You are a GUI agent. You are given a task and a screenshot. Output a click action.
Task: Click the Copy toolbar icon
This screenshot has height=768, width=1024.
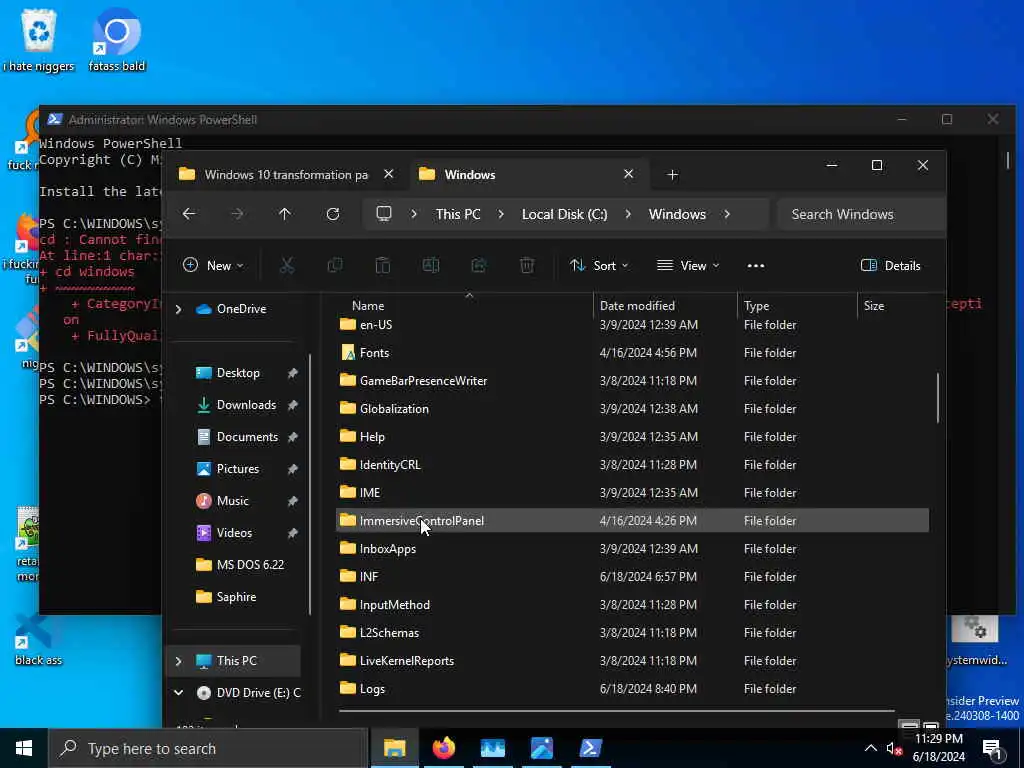point(335,265)
